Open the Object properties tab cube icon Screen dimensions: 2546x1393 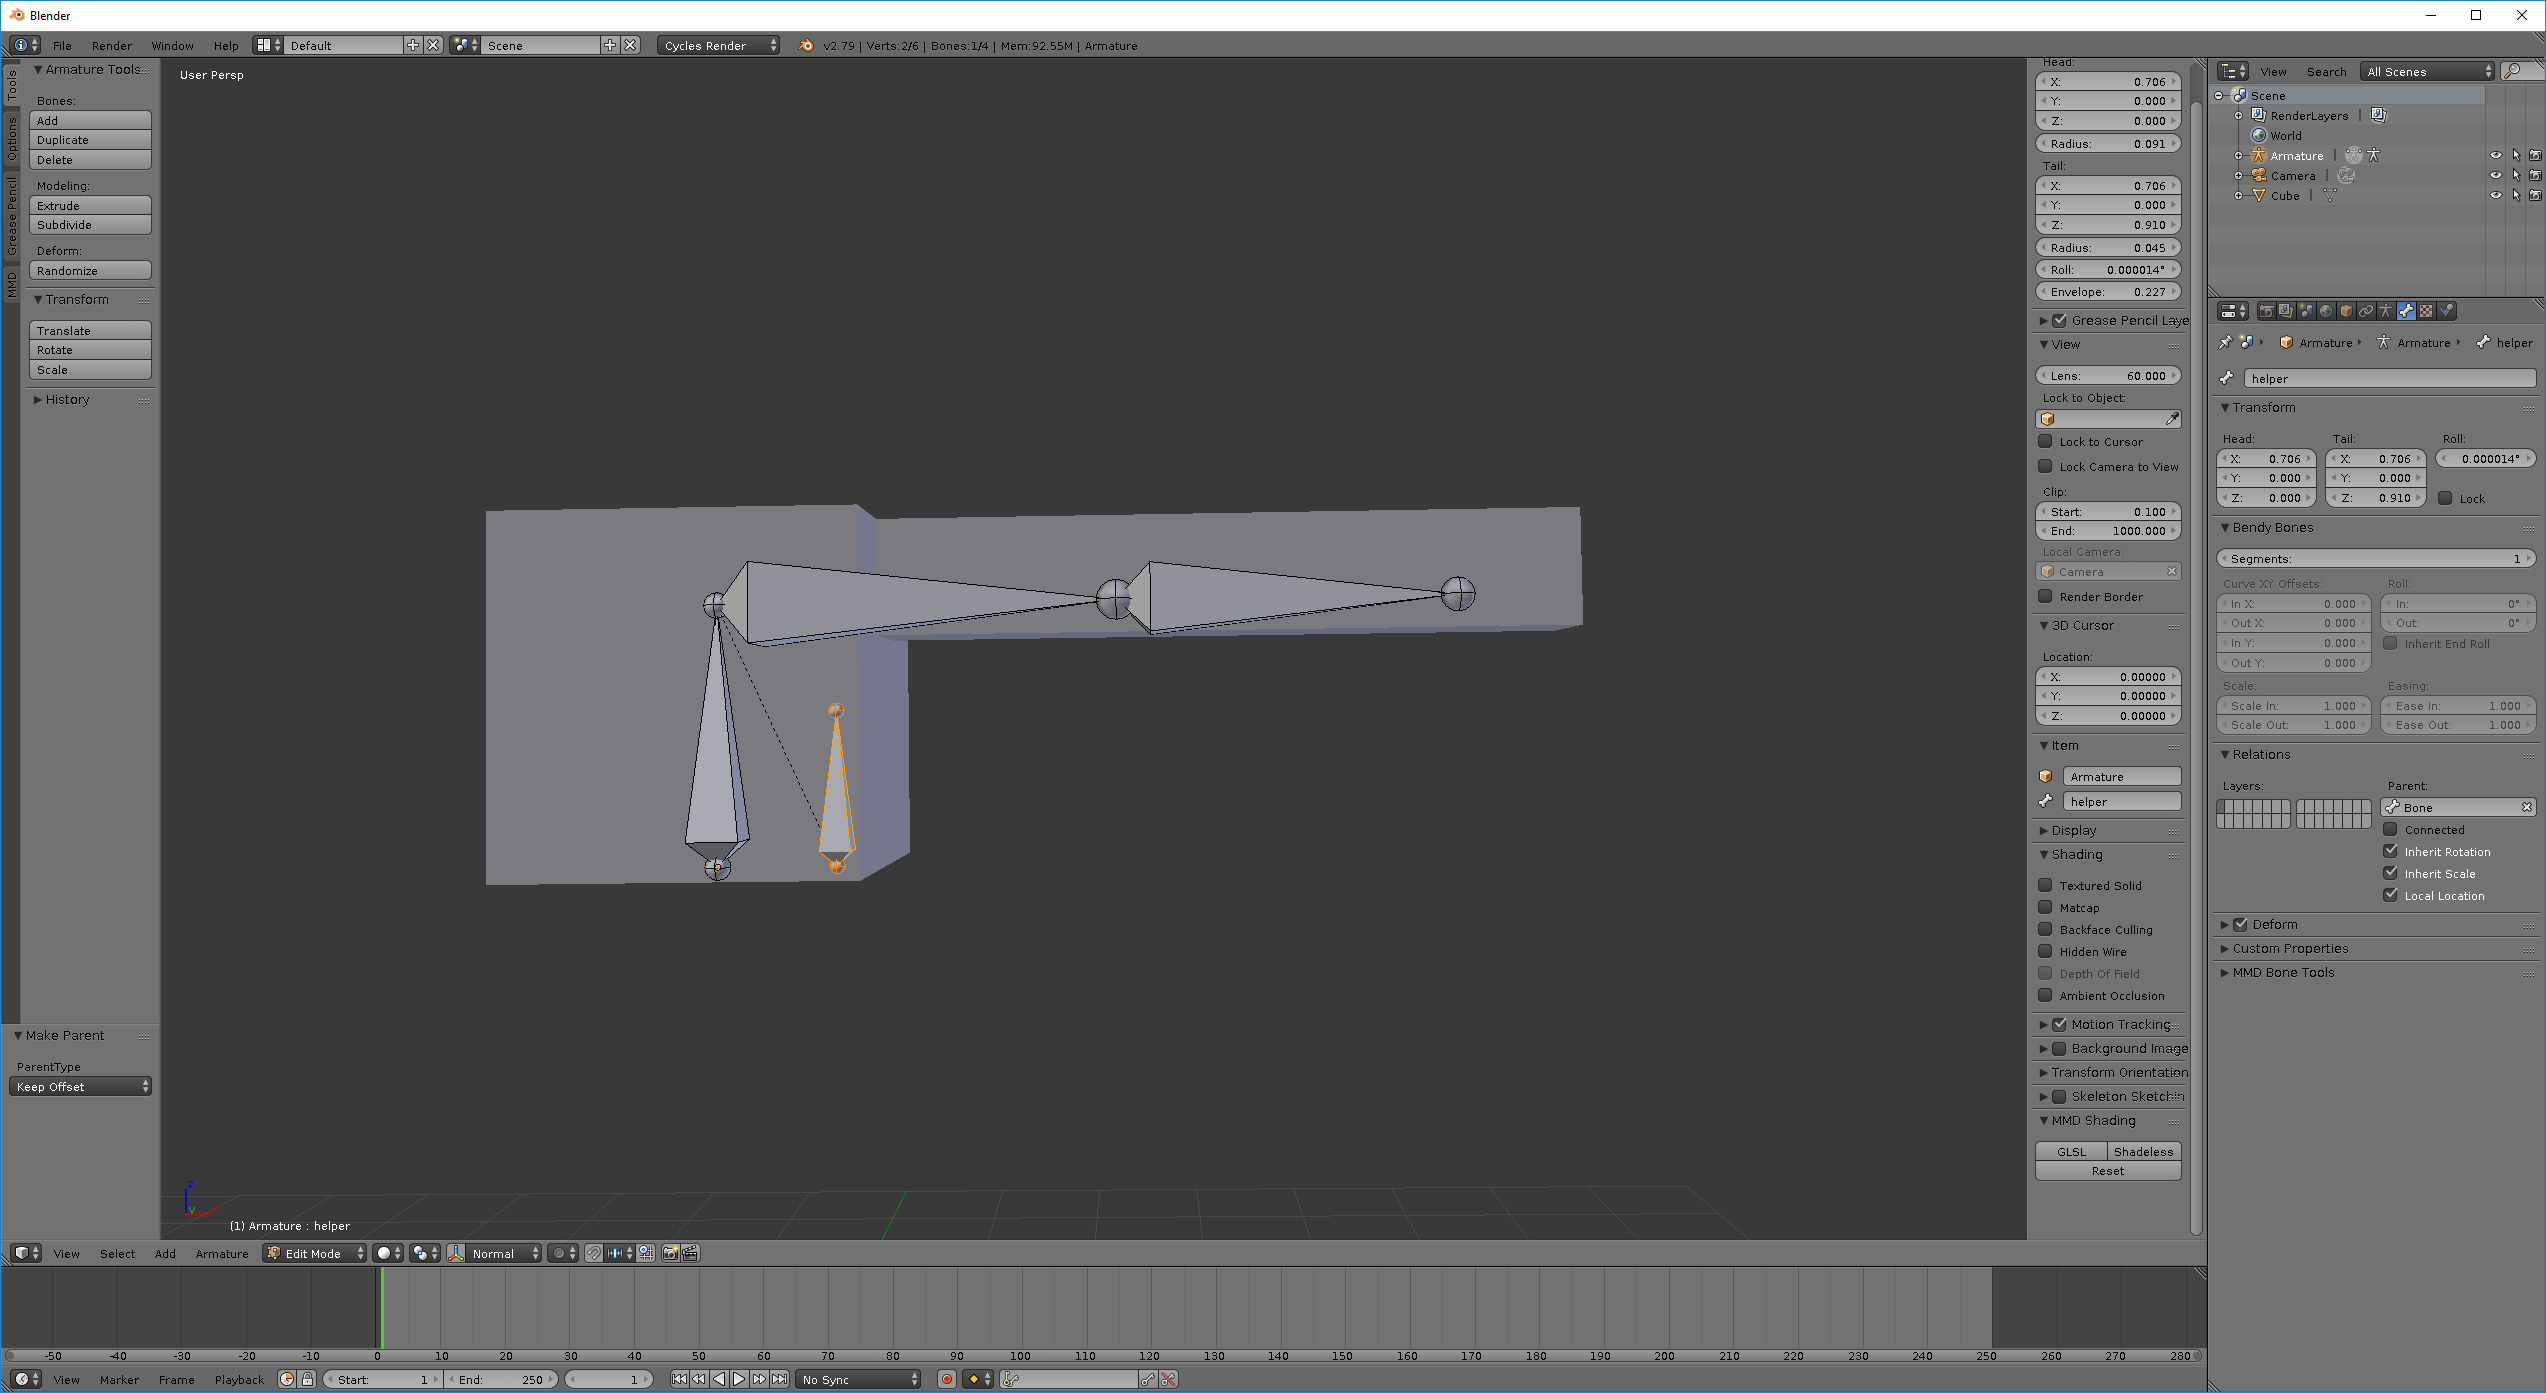point(2346,311)
